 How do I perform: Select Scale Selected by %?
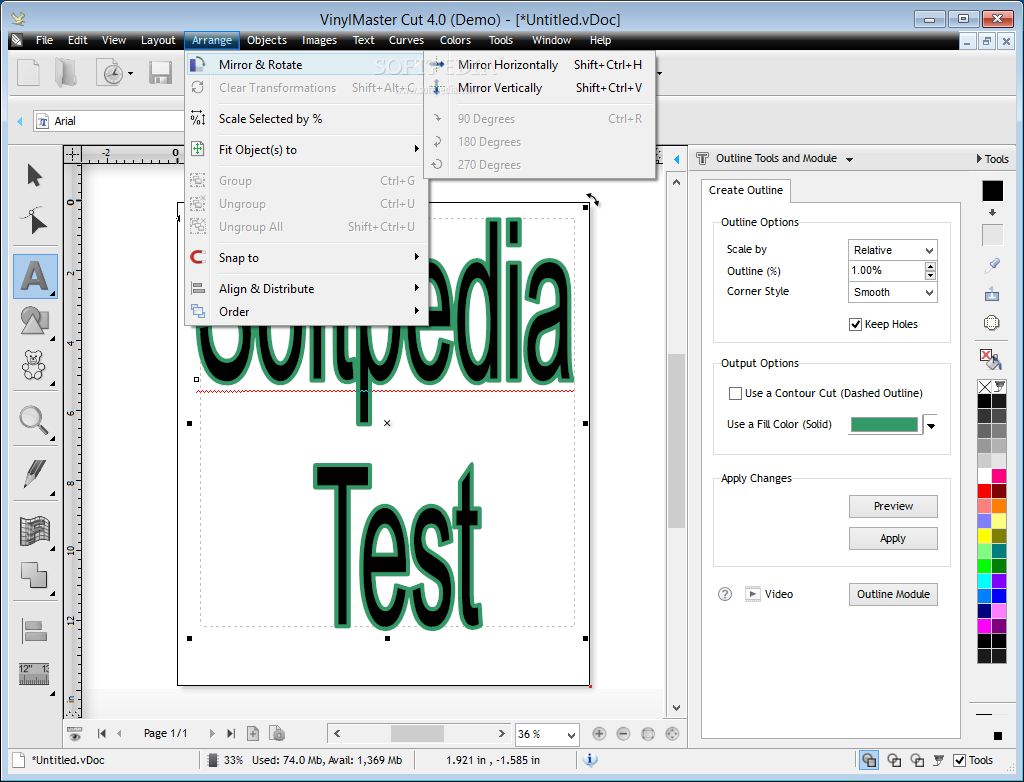306,119
